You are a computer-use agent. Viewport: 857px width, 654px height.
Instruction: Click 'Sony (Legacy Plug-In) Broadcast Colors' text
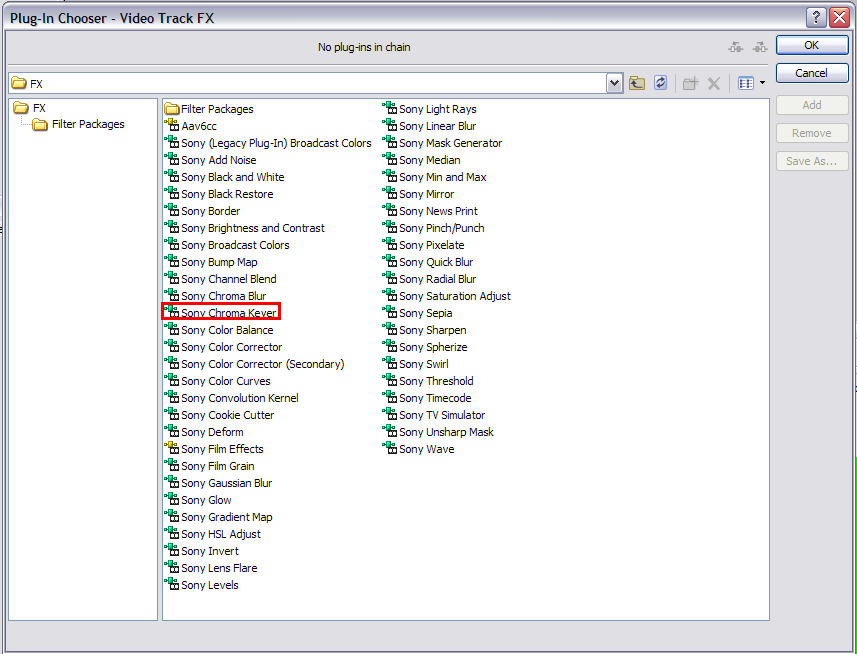(x=276, y=143)
